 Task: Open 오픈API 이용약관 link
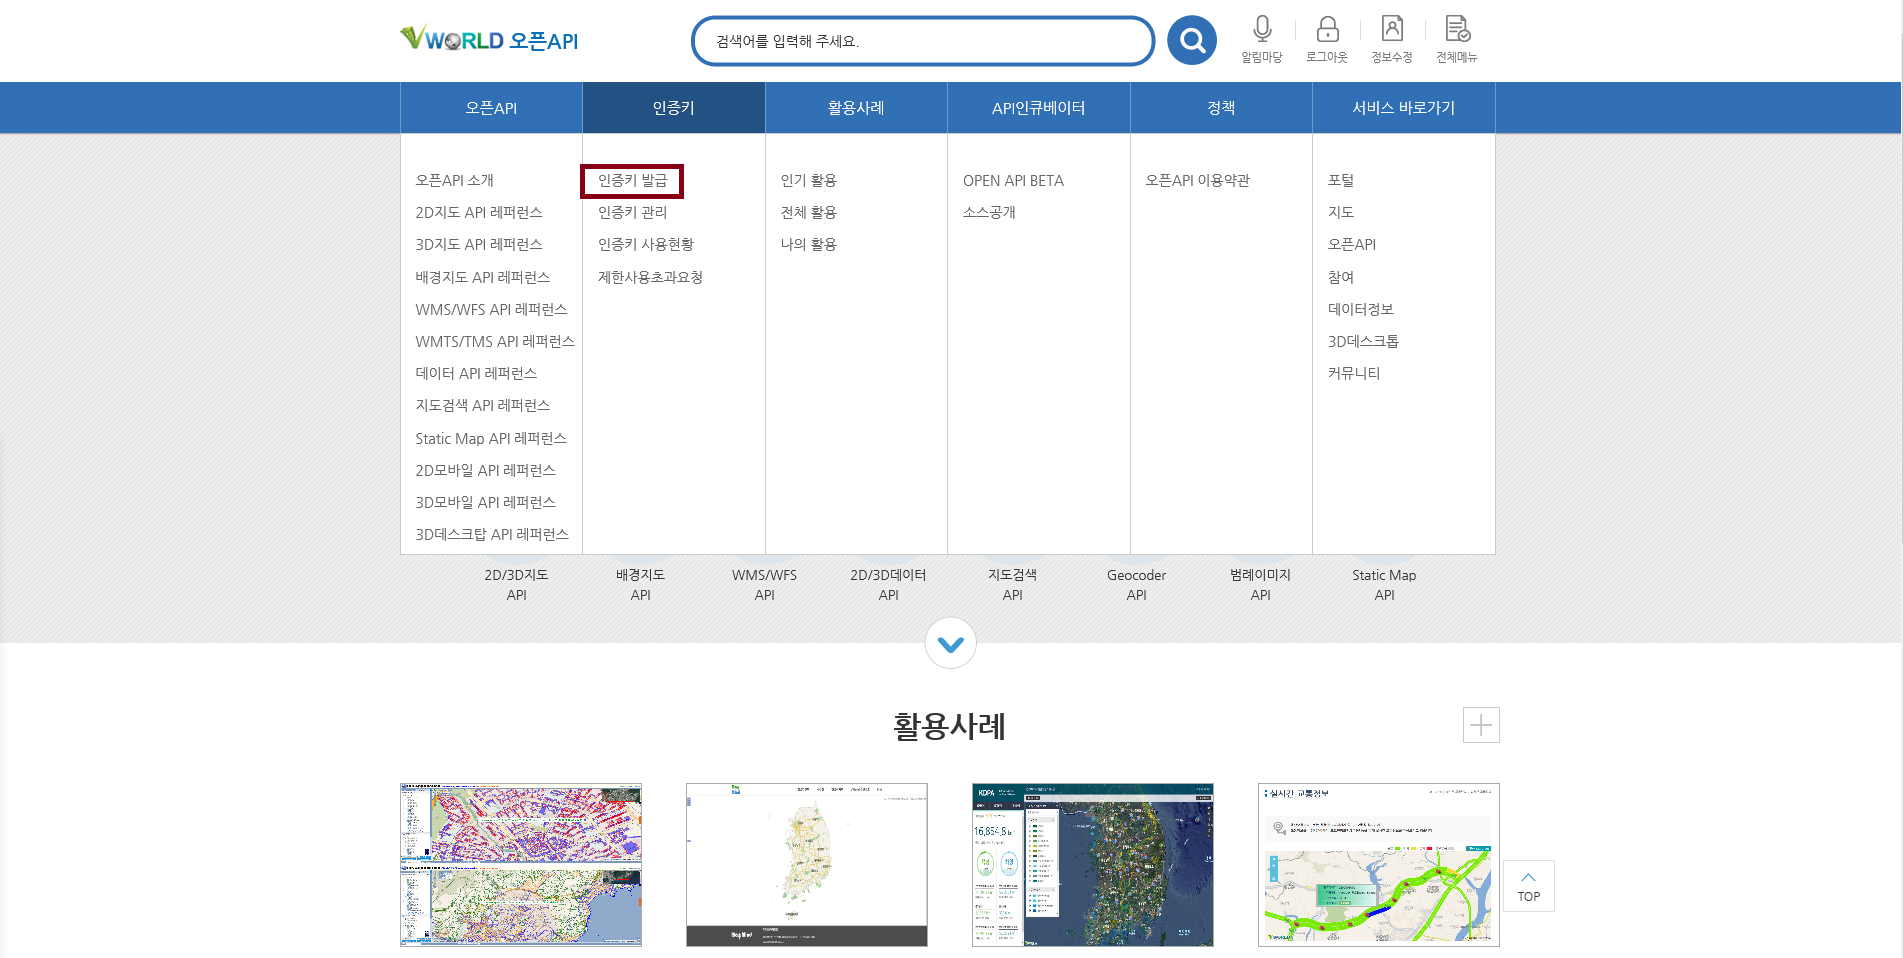point(1198,181)
